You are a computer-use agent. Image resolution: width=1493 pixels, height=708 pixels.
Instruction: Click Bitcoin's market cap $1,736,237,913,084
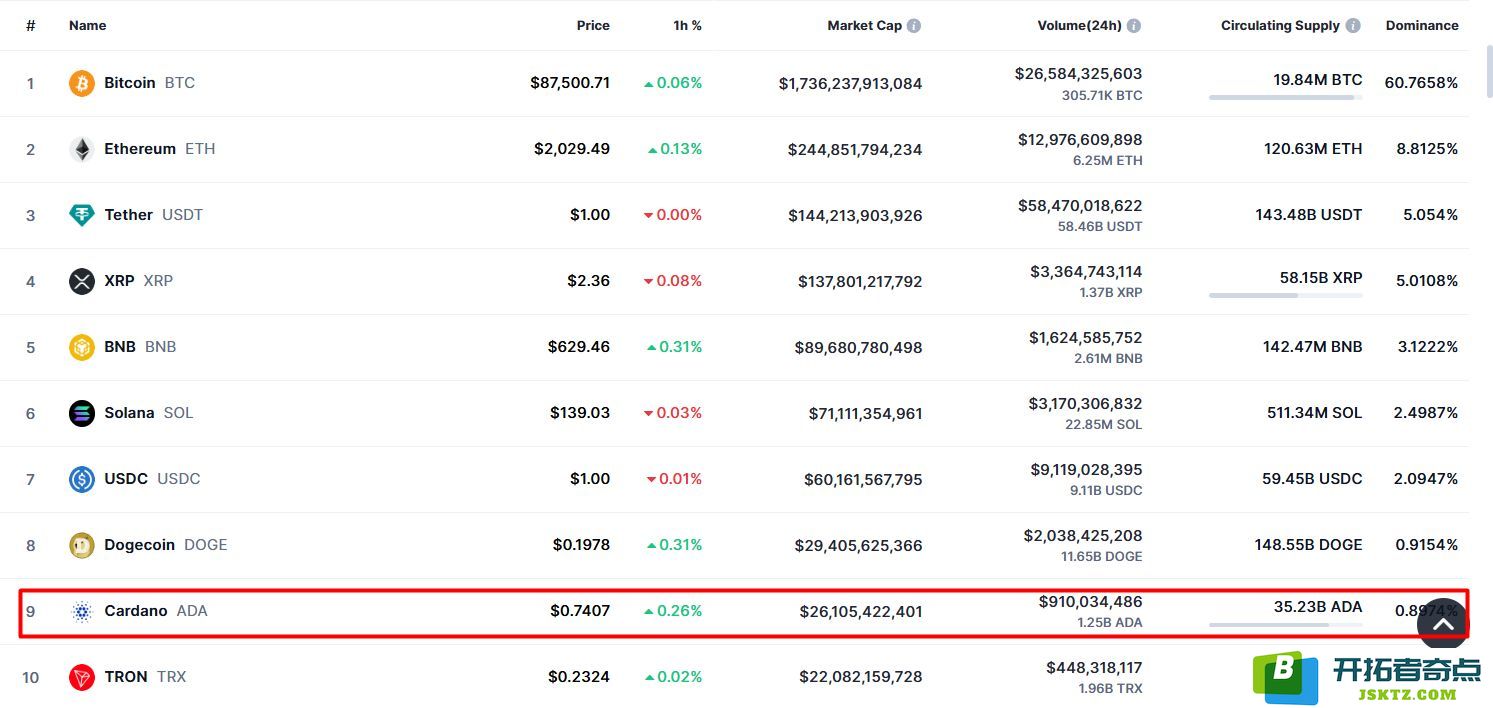pyautogui.click(x=851, y=84)
